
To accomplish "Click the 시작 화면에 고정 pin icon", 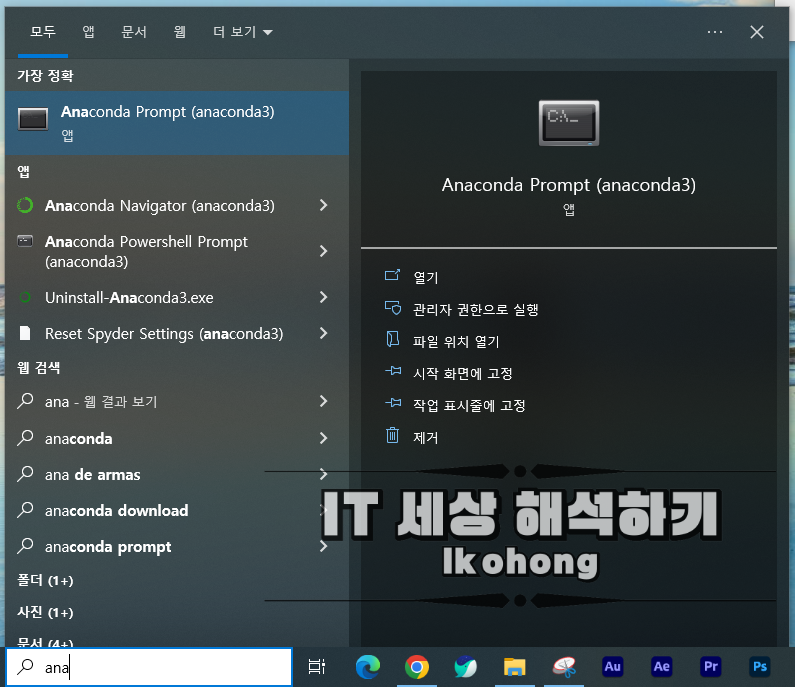I will click(x=392, y=371).
